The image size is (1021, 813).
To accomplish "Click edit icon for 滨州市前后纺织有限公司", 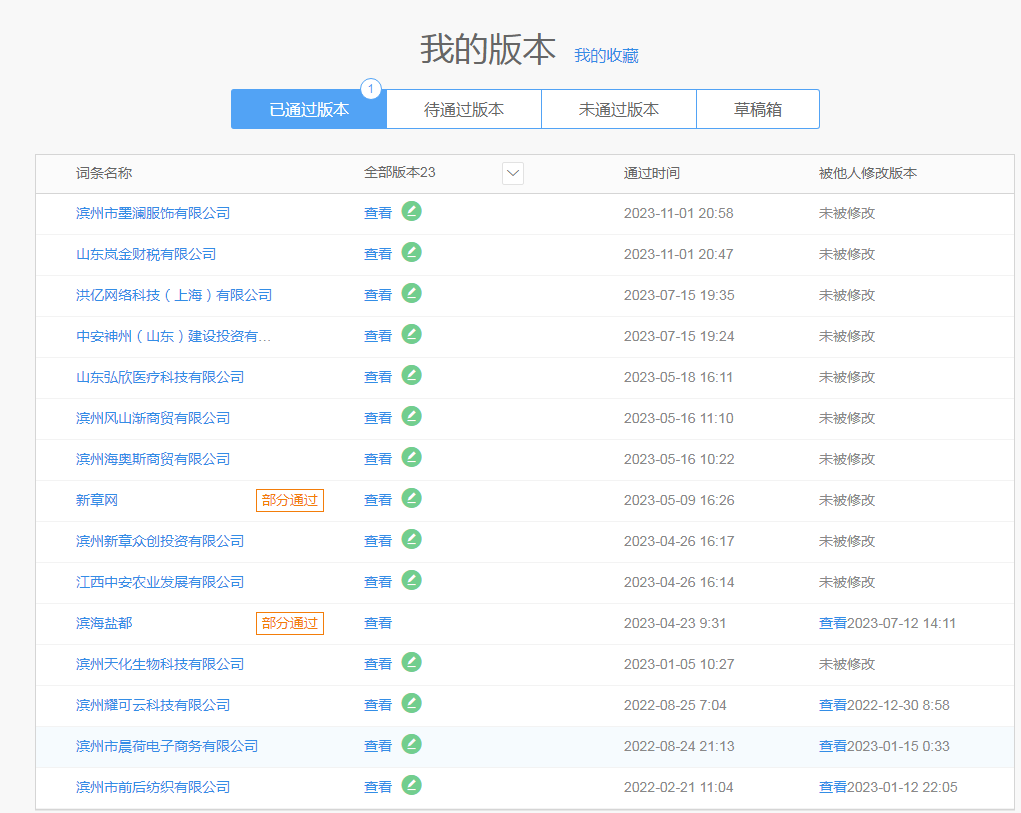I will coord(412,786).
